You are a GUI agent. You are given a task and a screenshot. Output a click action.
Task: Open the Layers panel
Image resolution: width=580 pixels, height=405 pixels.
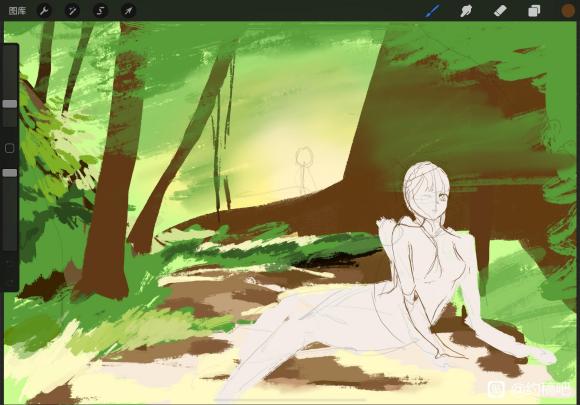[534, 11]
